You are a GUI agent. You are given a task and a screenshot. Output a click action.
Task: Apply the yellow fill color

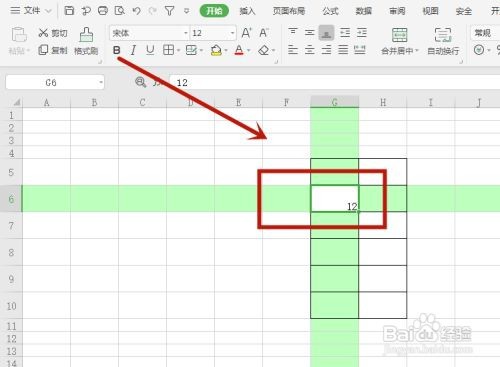216,50
